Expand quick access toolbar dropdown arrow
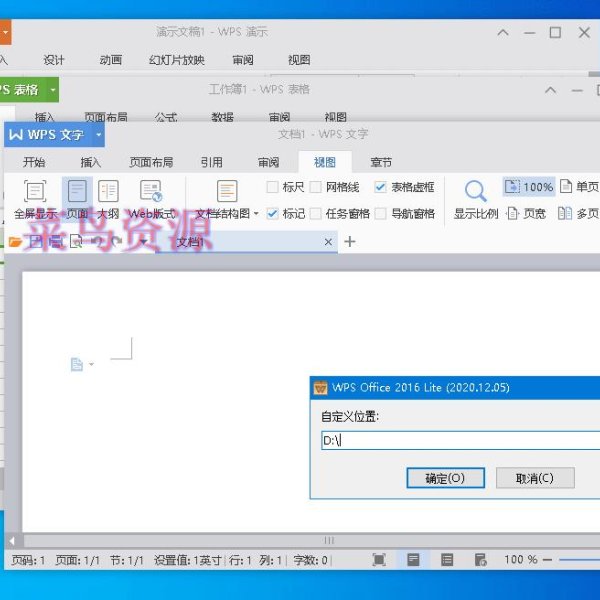 tap(143, 242)
